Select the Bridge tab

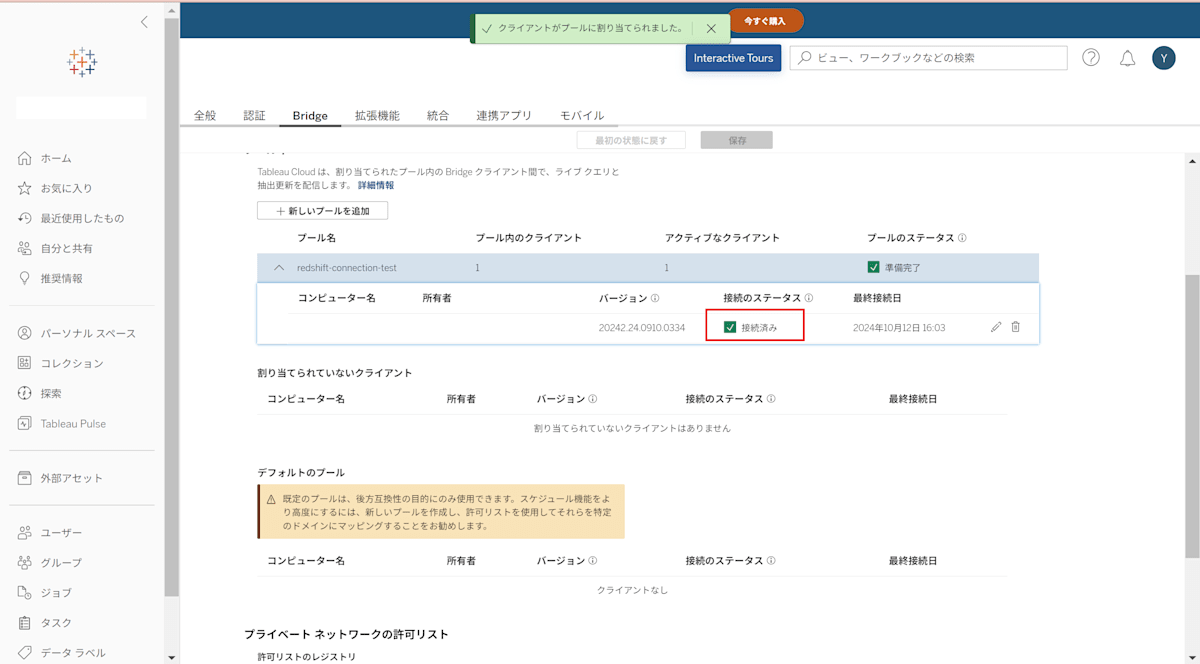(x=310, y=116)
